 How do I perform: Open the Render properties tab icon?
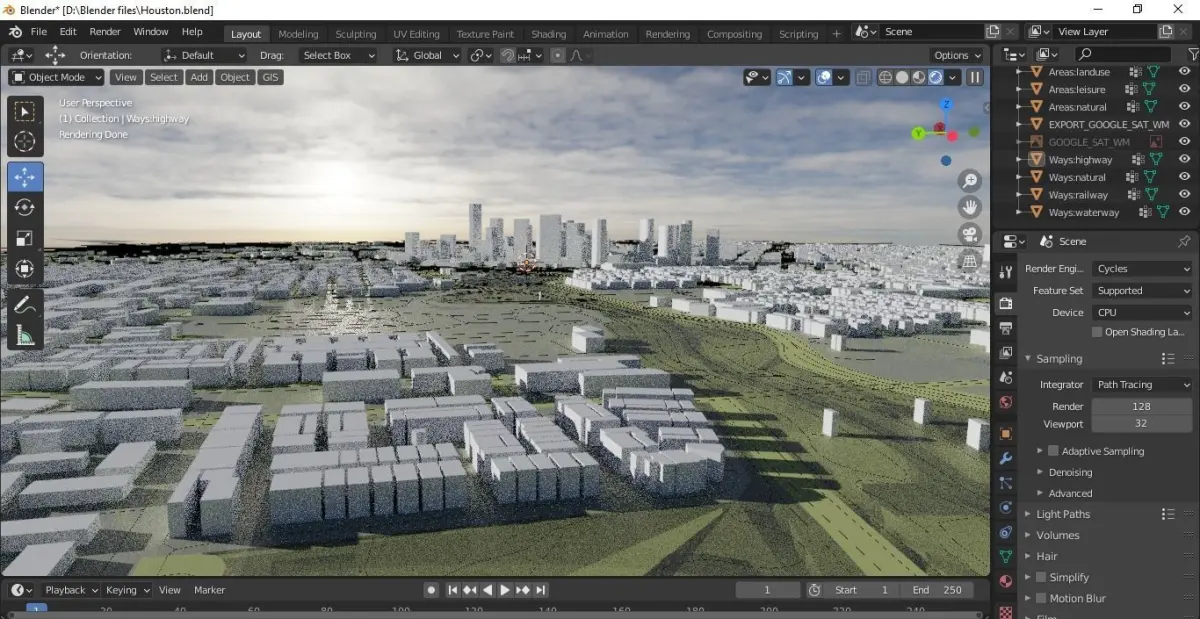(x=1006, y=303)
